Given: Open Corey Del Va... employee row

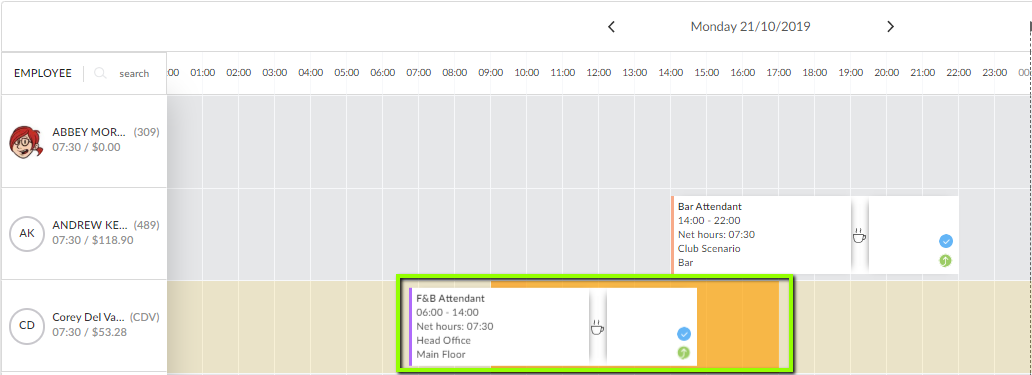Looking at the screenshot, I should pyautogui.click(x=84, y=326).
